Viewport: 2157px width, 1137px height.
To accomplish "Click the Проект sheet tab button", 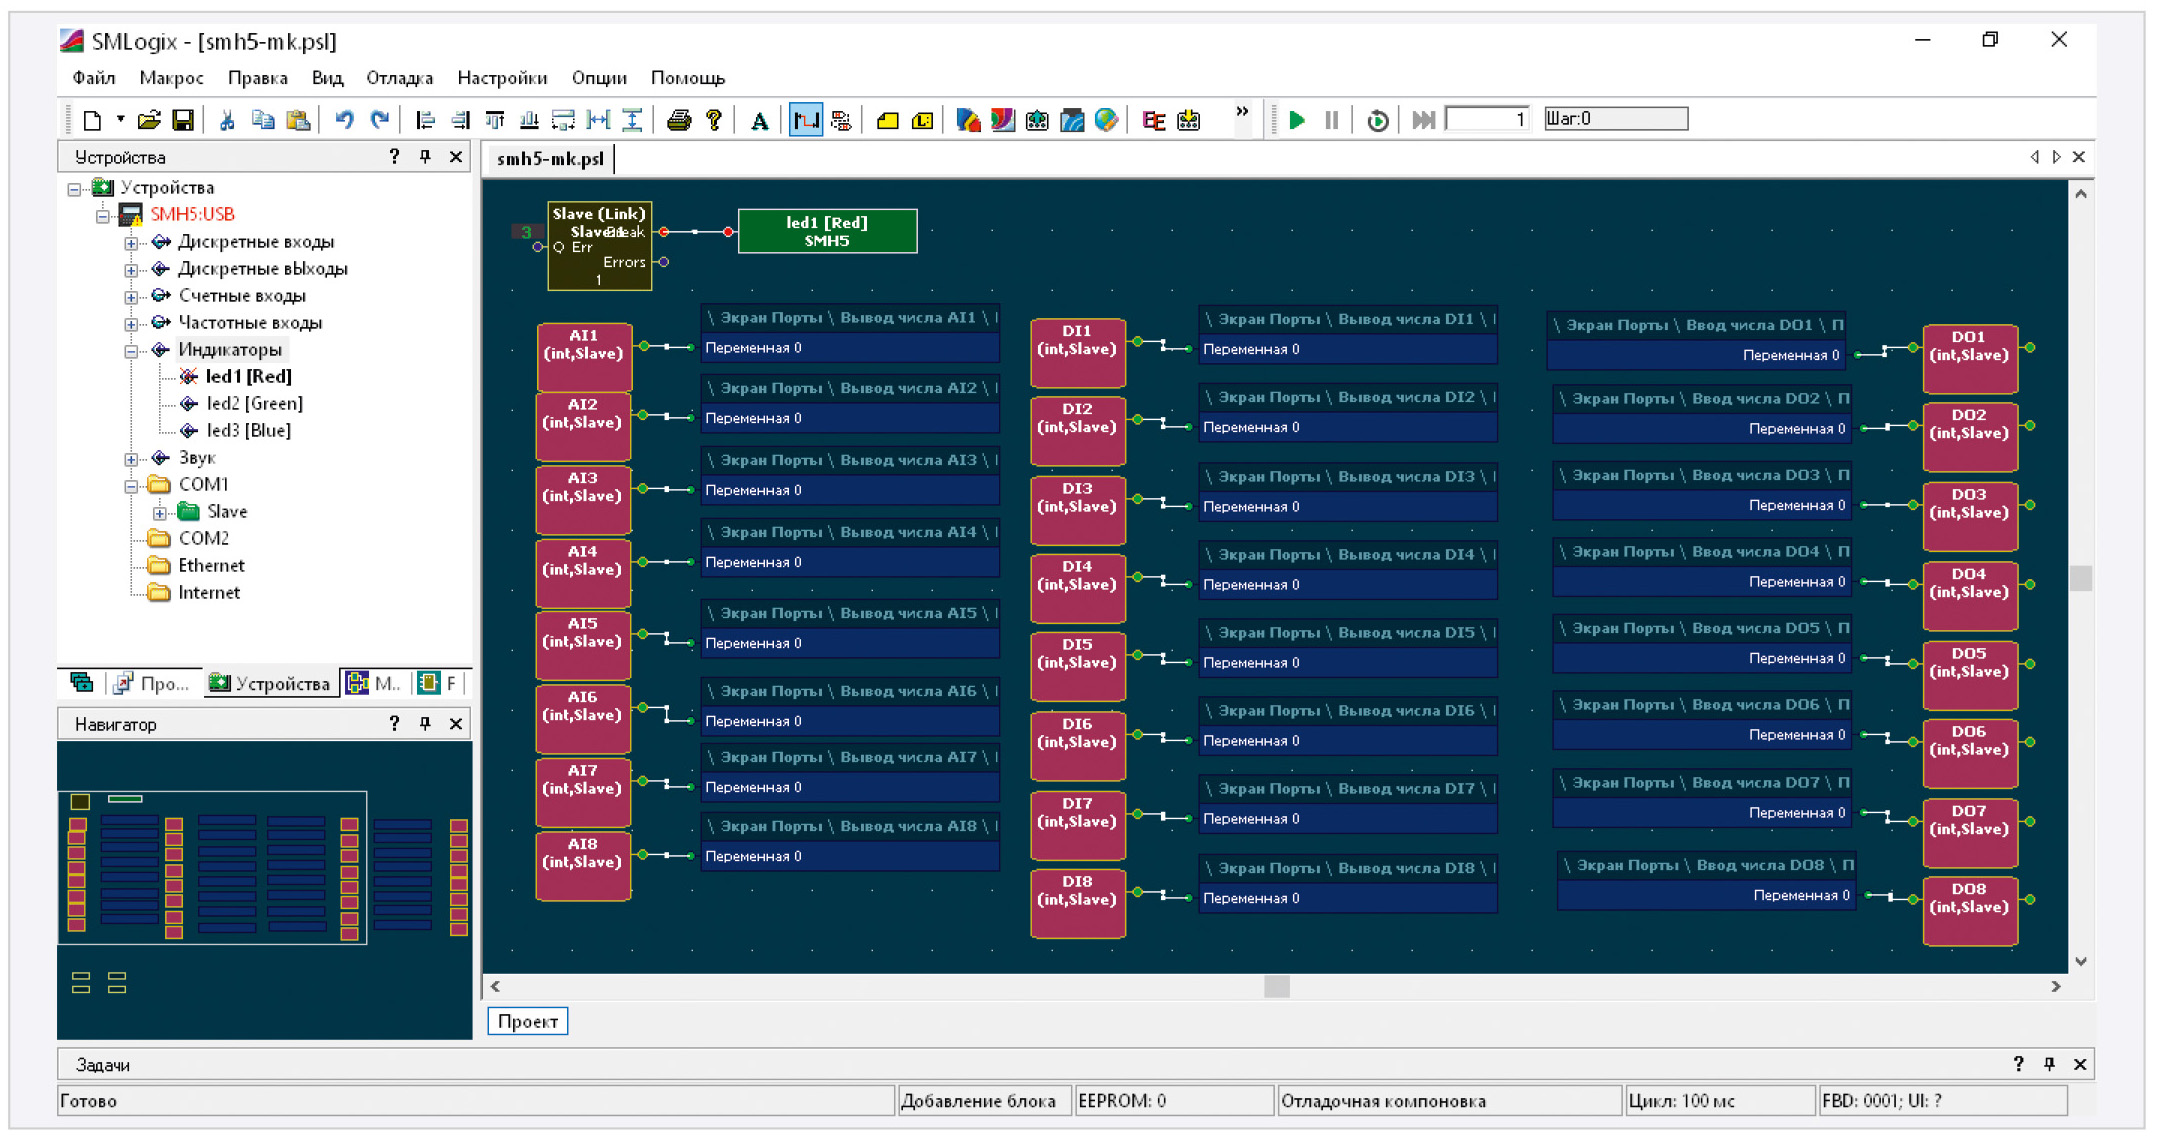I will pyautogui.click(x=527, y=1021).
